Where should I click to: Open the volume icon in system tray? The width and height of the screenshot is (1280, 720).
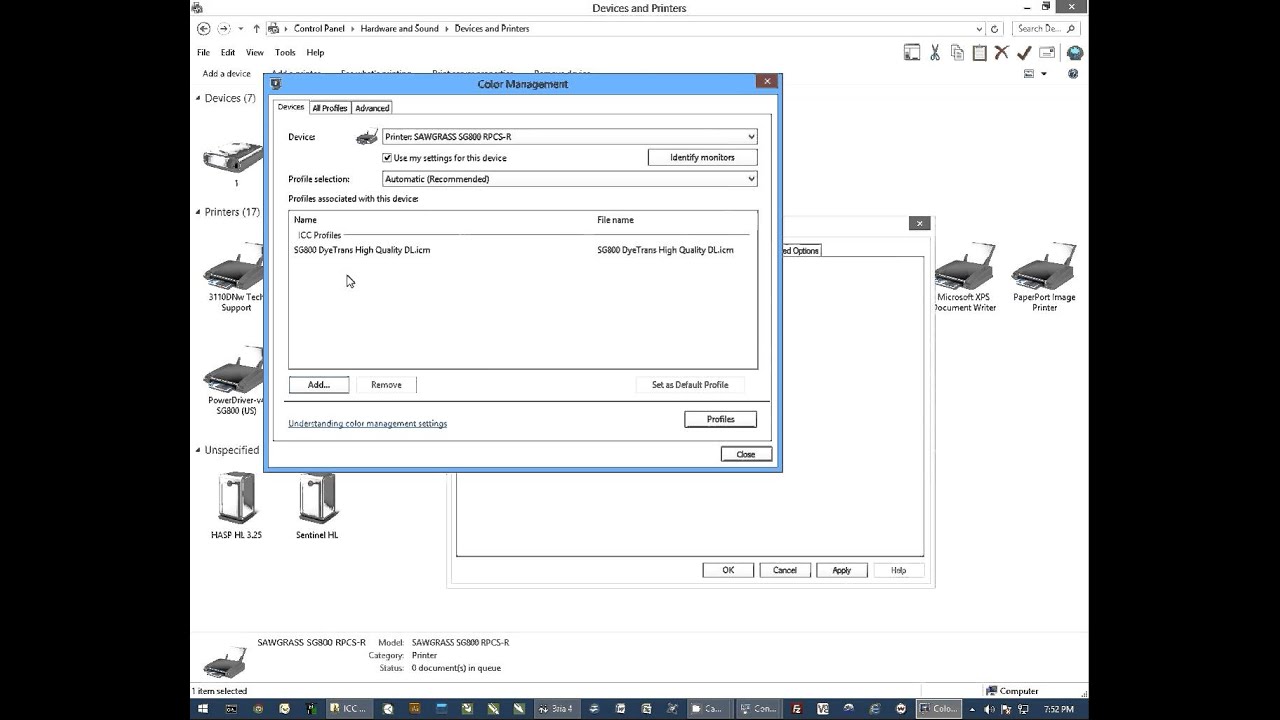click(990, 709)
